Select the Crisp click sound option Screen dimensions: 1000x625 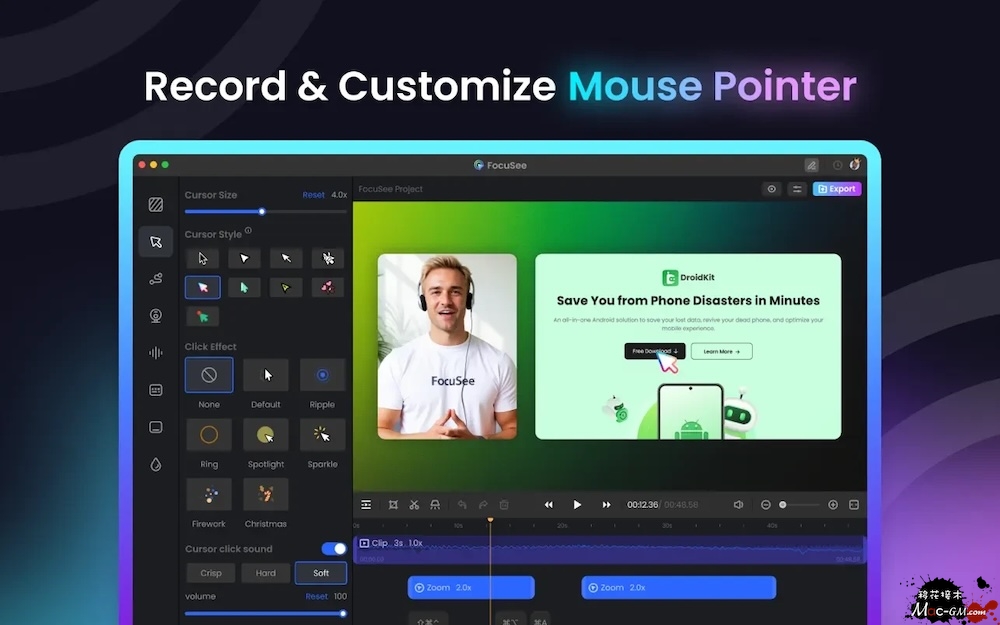(211, 573)
